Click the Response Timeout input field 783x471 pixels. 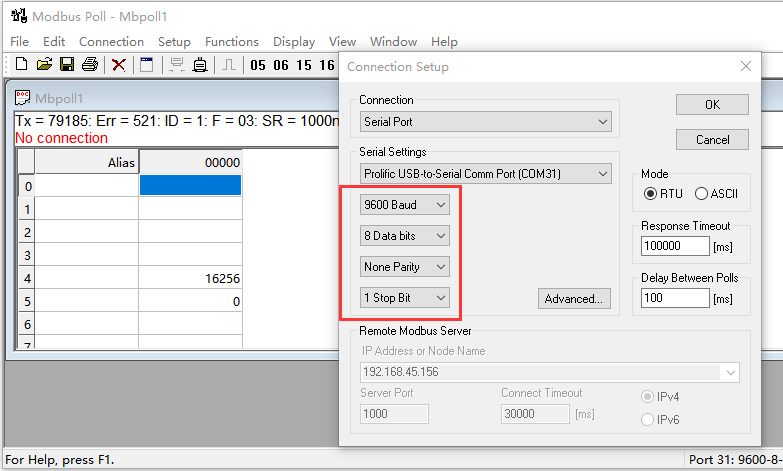click(674, 245)
